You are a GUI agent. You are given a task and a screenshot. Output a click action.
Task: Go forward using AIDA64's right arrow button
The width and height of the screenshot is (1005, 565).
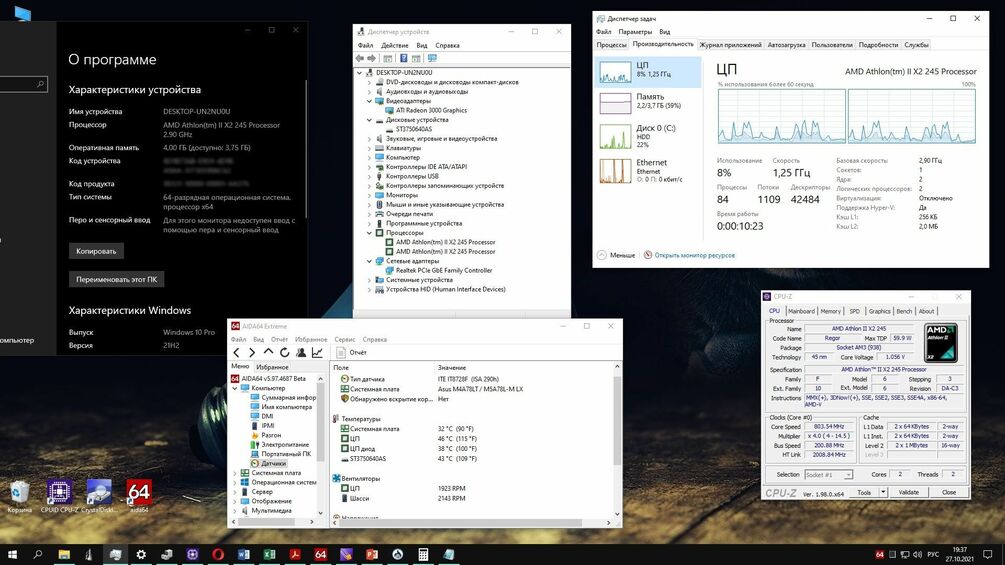[x=252, y=352]
